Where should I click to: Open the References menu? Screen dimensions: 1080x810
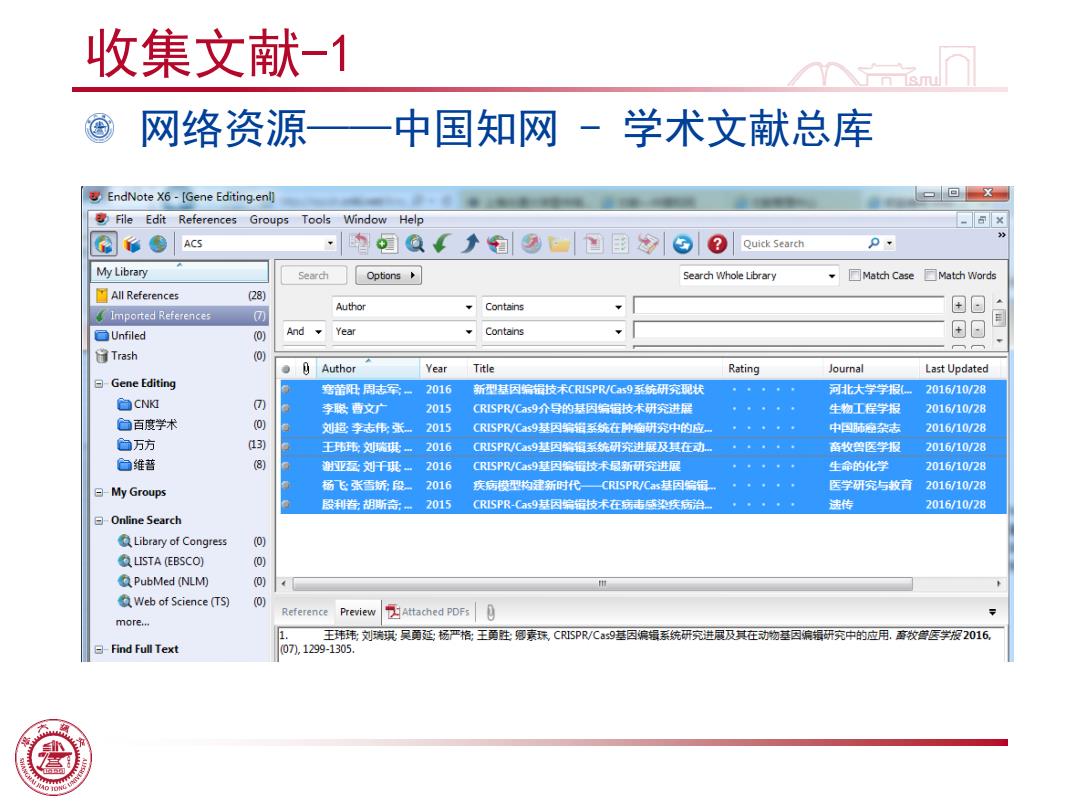[207, 220]
